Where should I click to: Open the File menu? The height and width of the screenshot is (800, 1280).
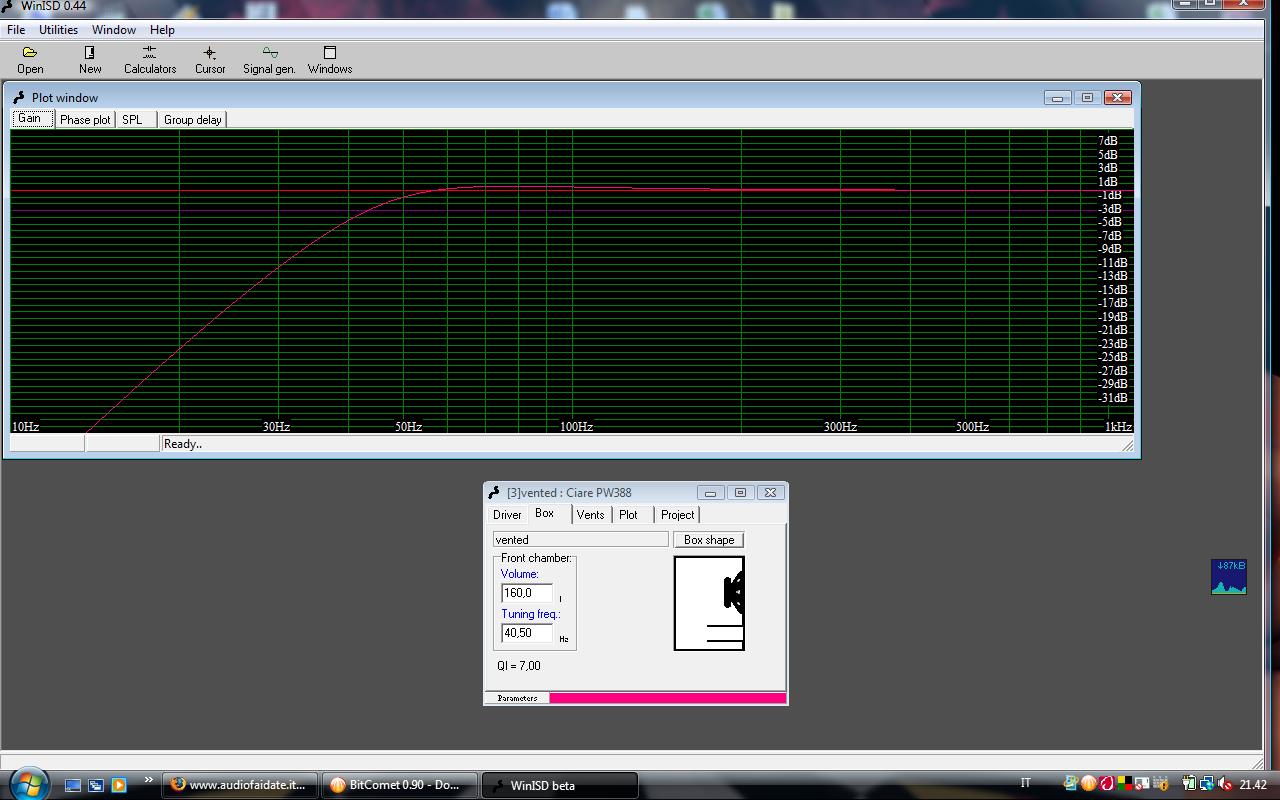(16, 30)
